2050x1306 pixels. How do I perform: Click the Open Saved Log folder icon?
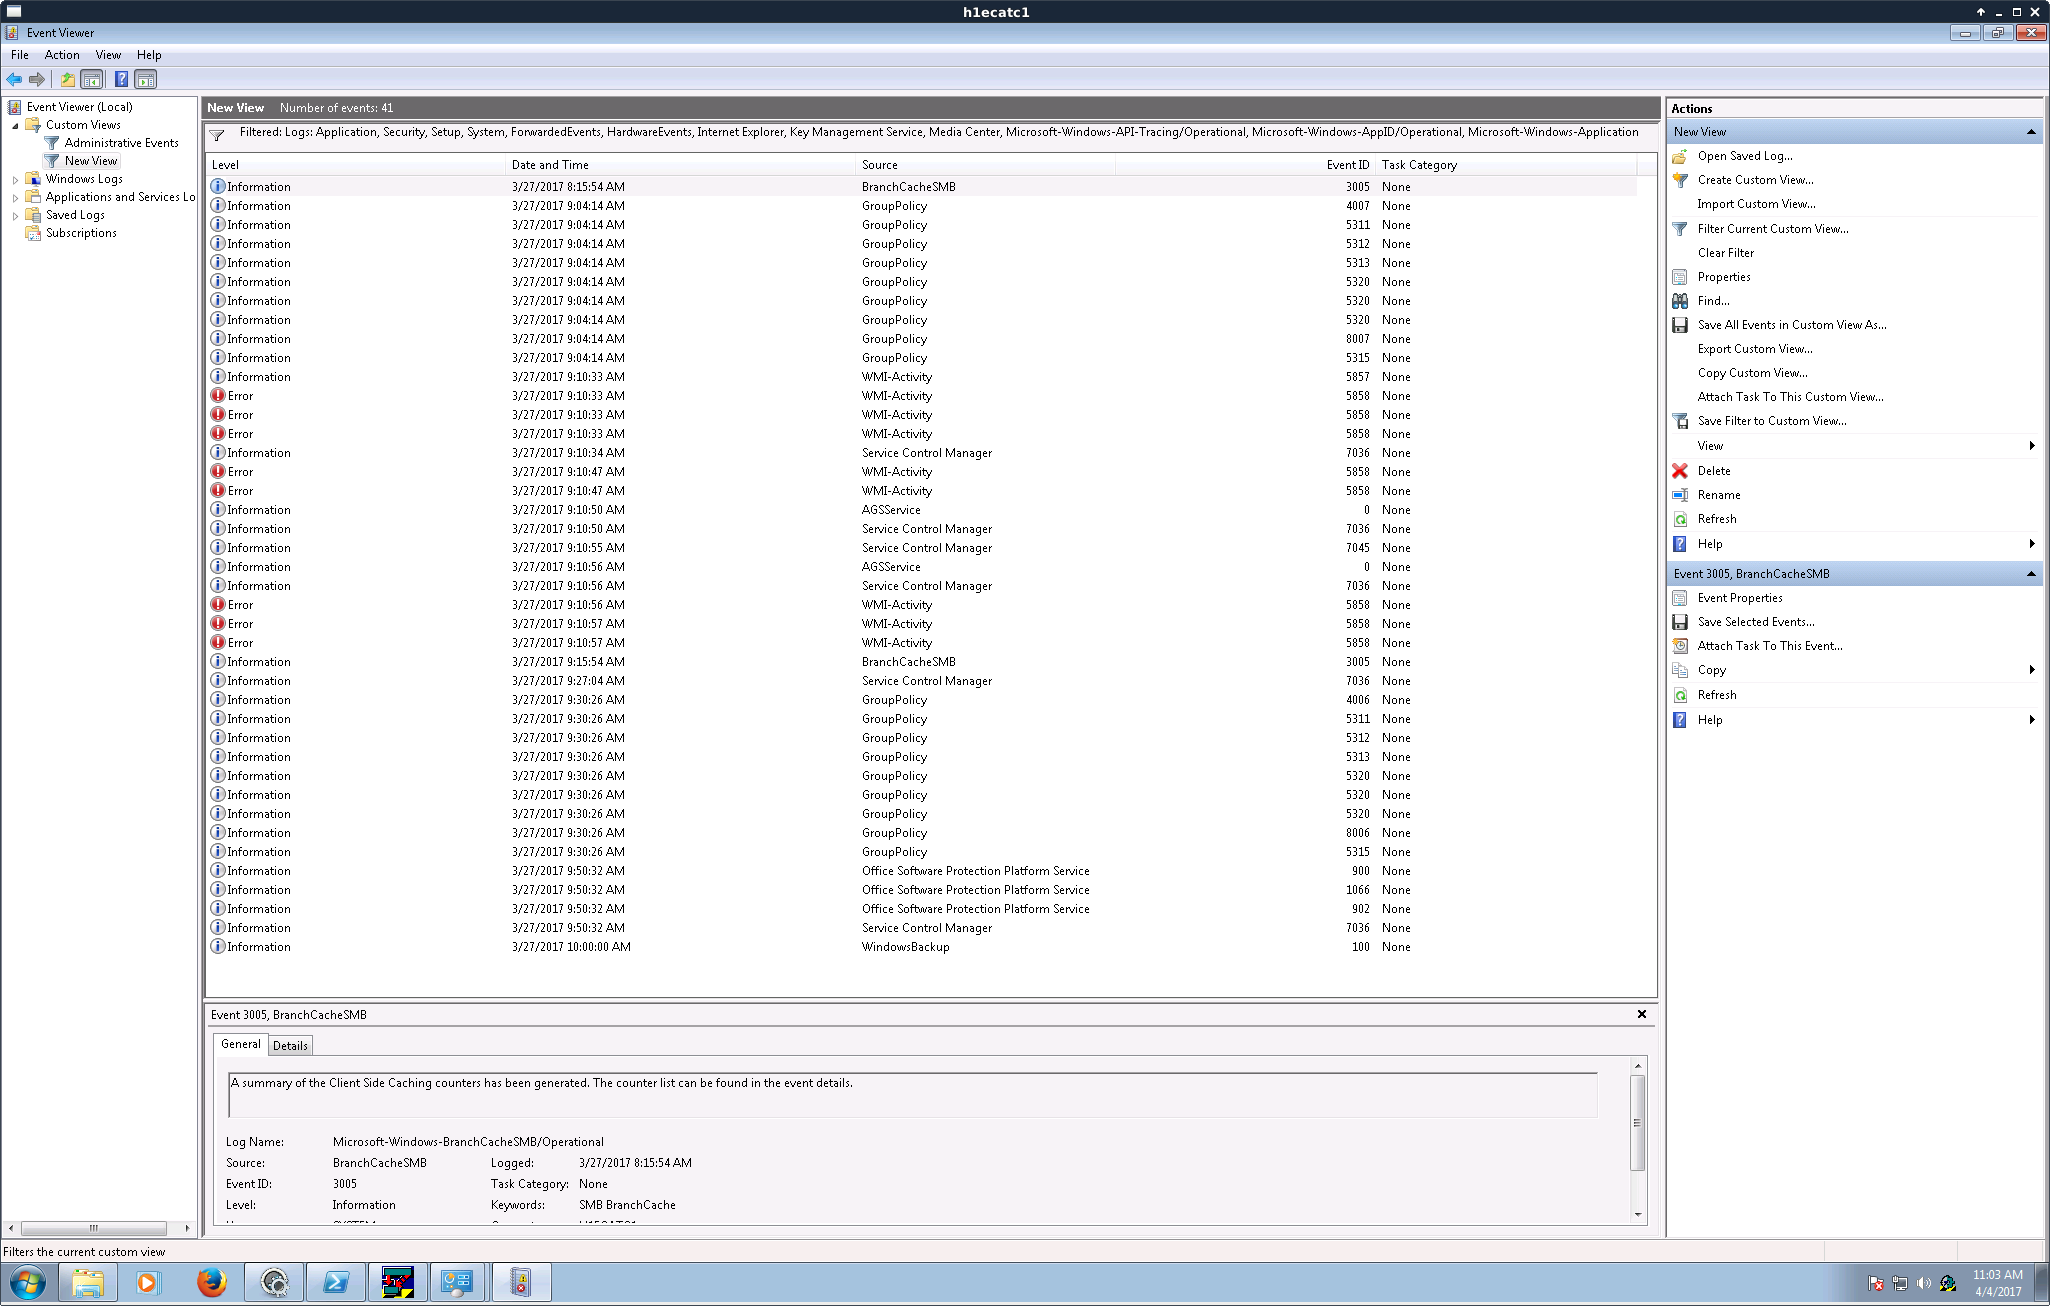pyautogui.click(x=1680, y=156)
